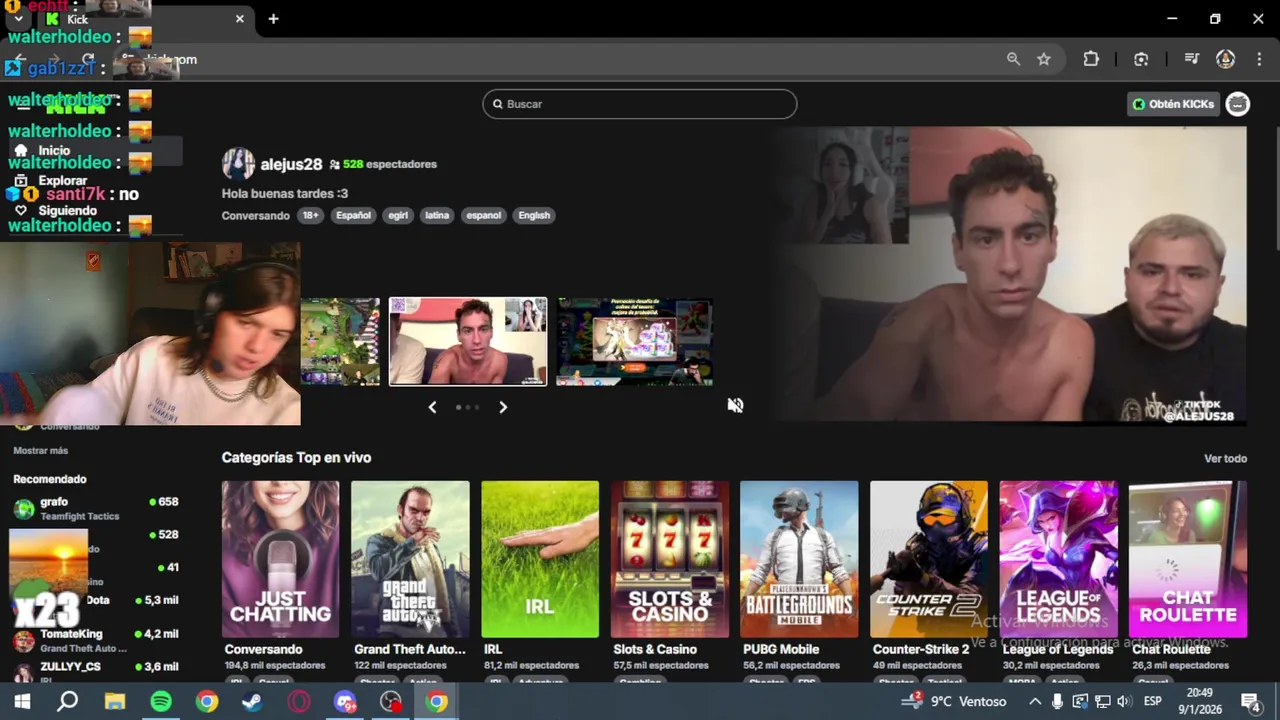This screenshot has width=1280, height=720.
Task: Go to previous featured stream with left arrow
Action: pos(432,407)
